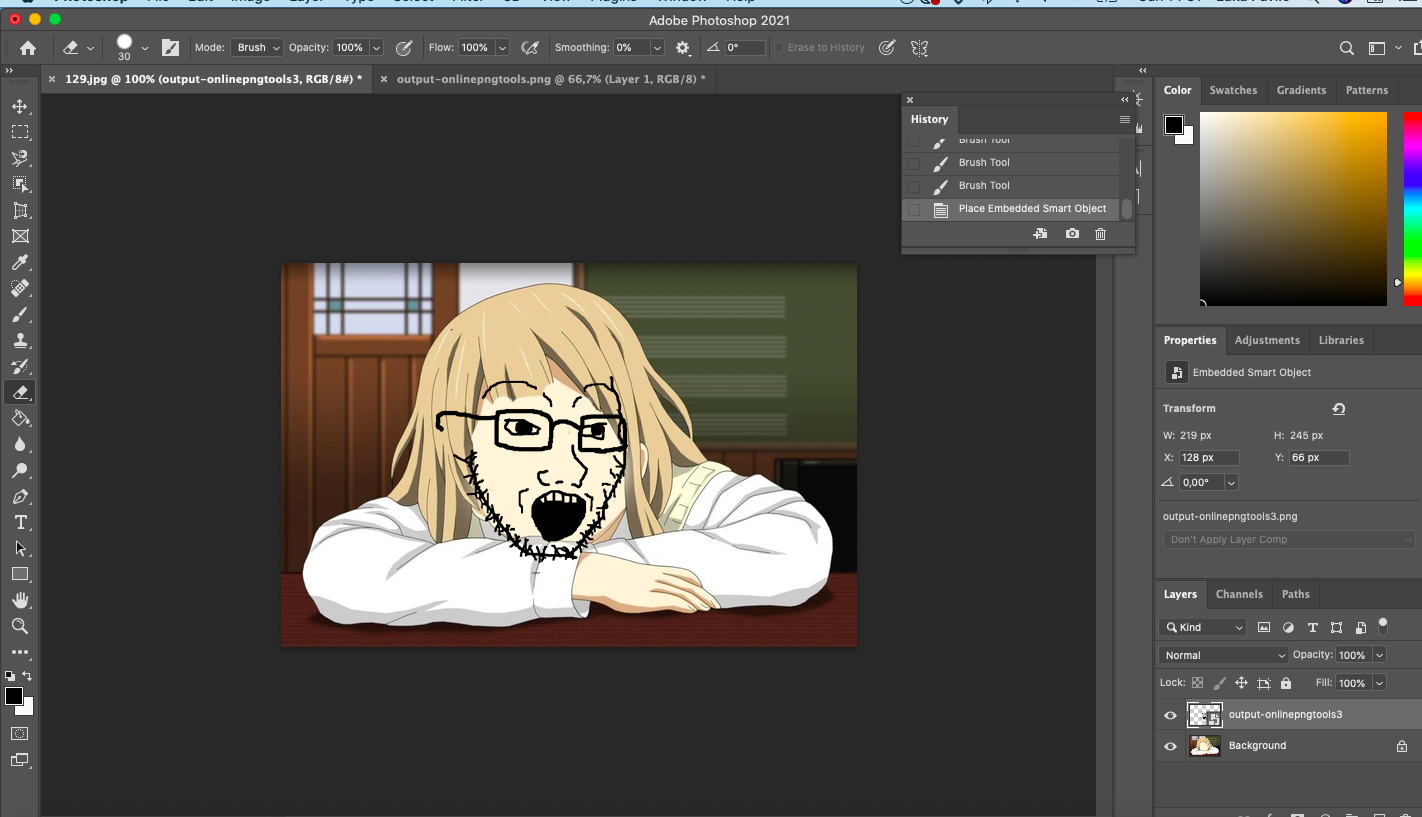Toggle Quick Mask mode
Screen dimensions: 1422x817
[x=20, y=734]
